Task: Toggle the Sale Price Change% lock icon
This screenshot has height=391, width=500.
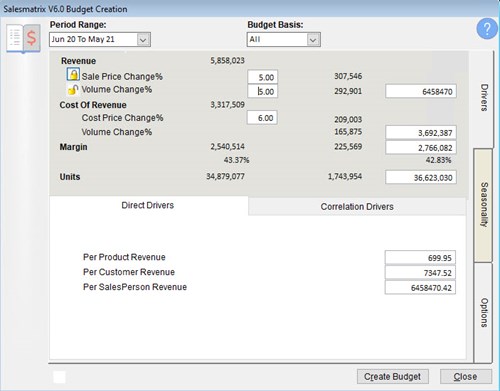Action: (73, 74)
